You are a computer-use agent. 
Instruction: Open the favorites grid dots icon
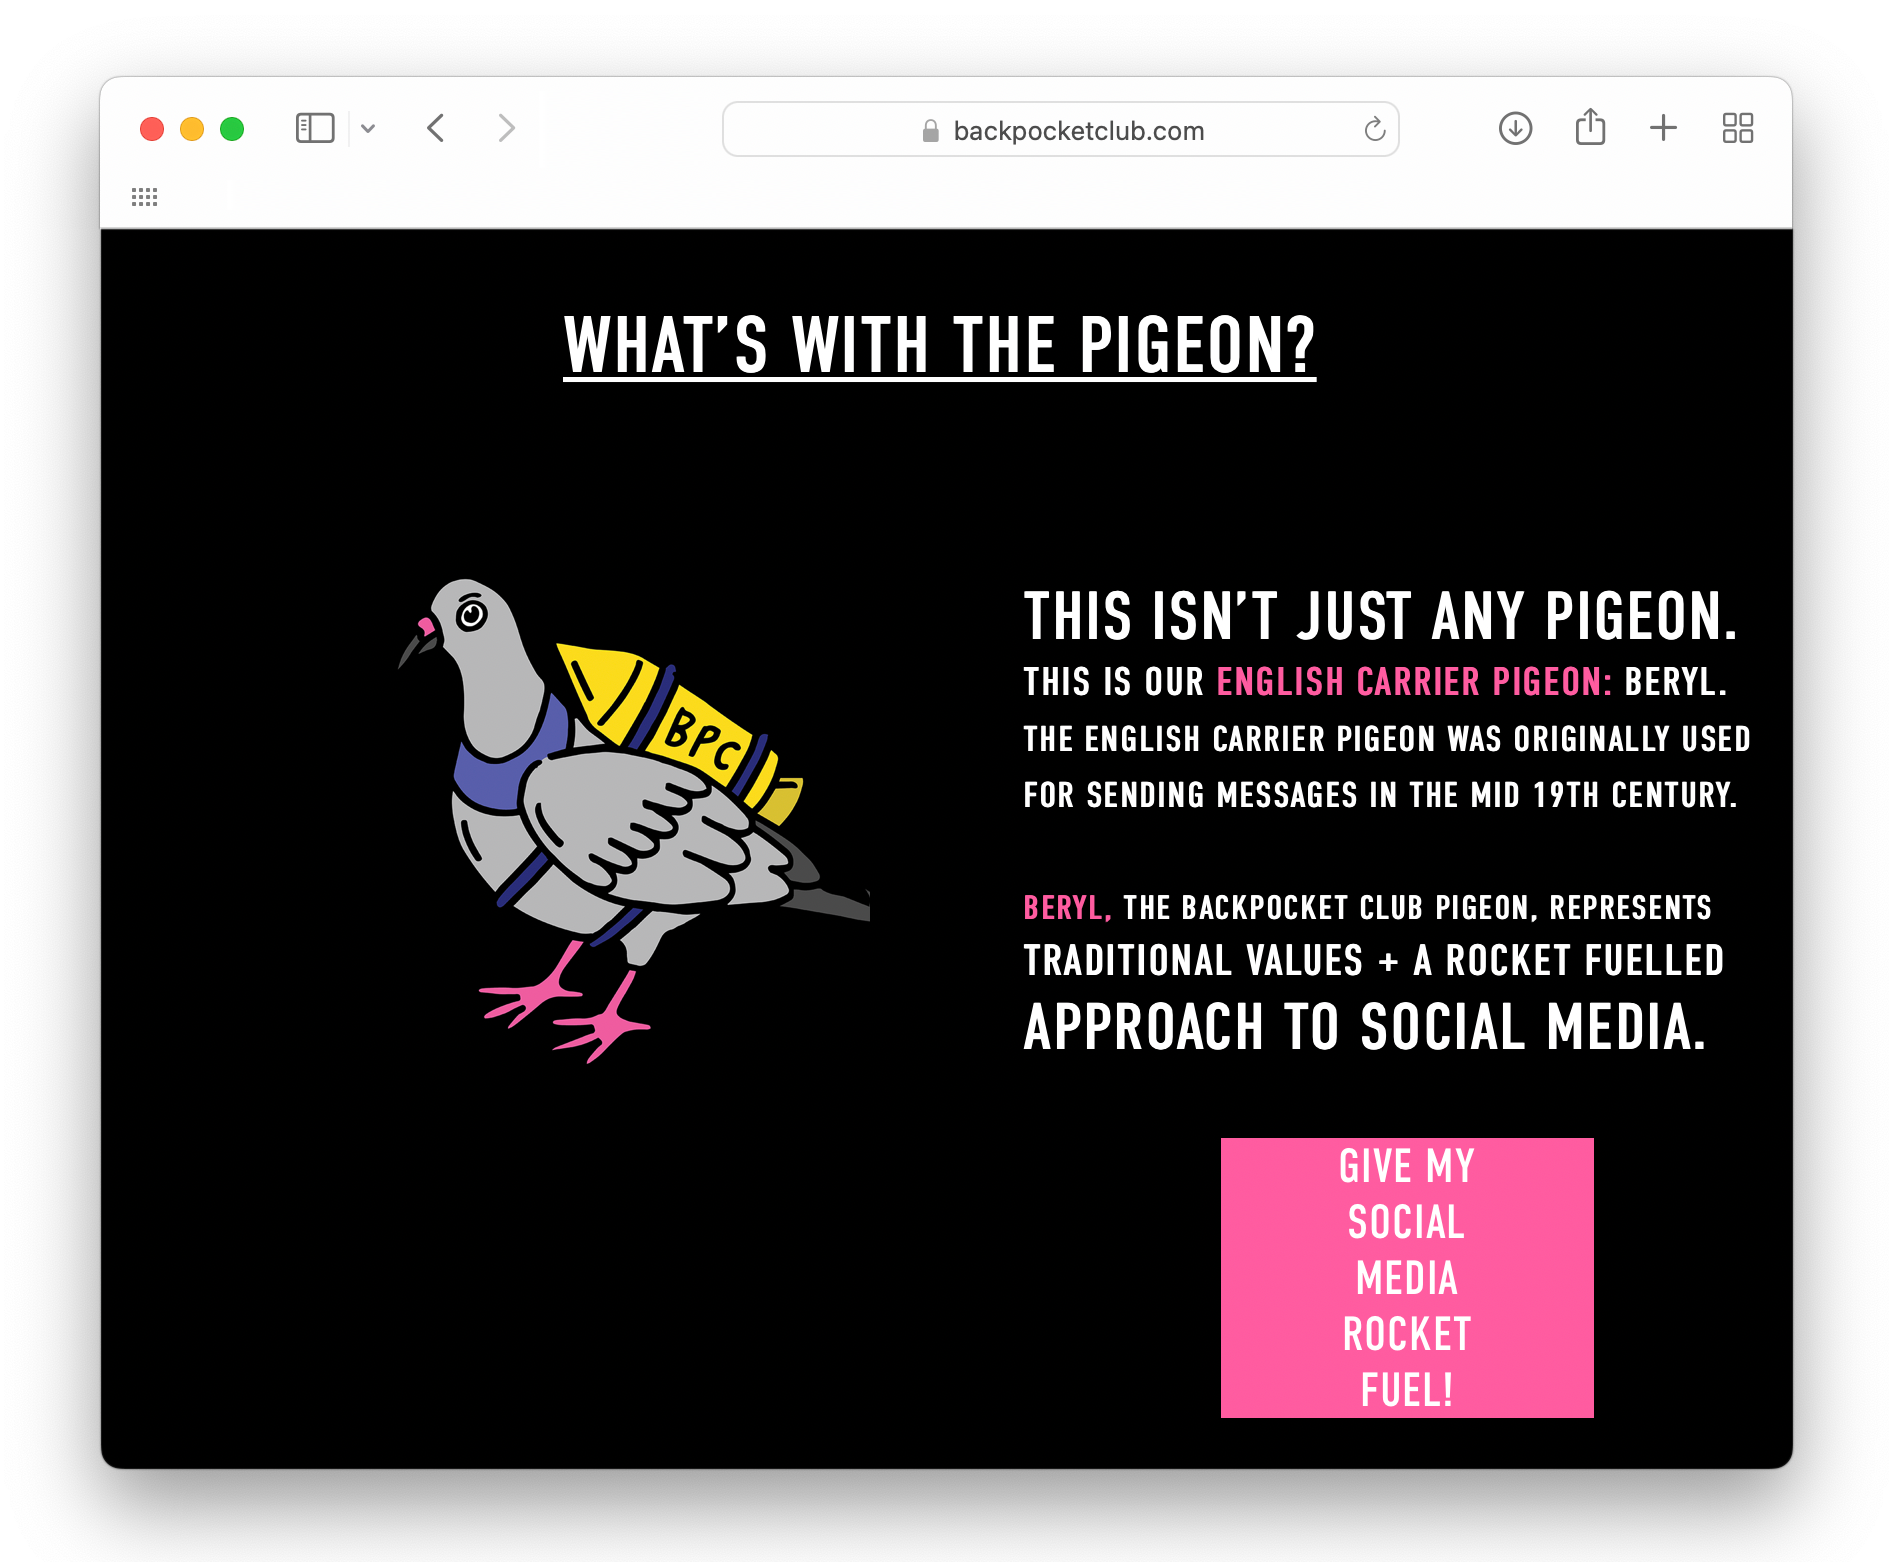pos(145,197)
